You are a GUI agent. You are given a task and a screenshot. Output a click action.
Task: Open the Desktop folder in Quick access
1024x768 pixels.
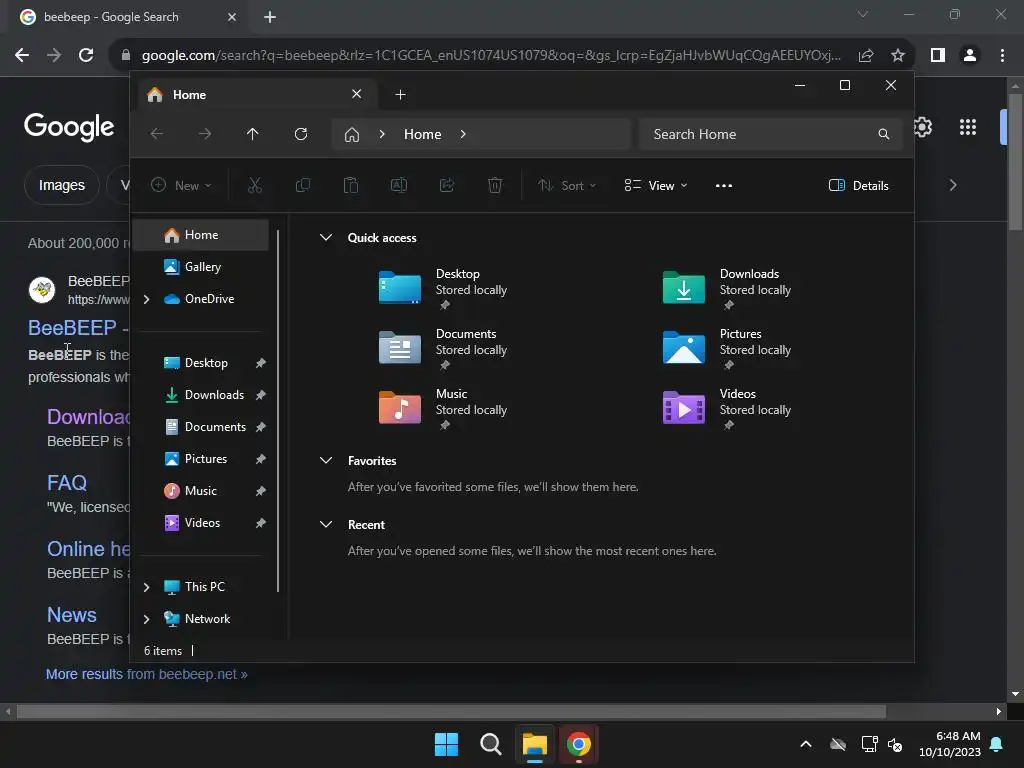coord(443,288)
